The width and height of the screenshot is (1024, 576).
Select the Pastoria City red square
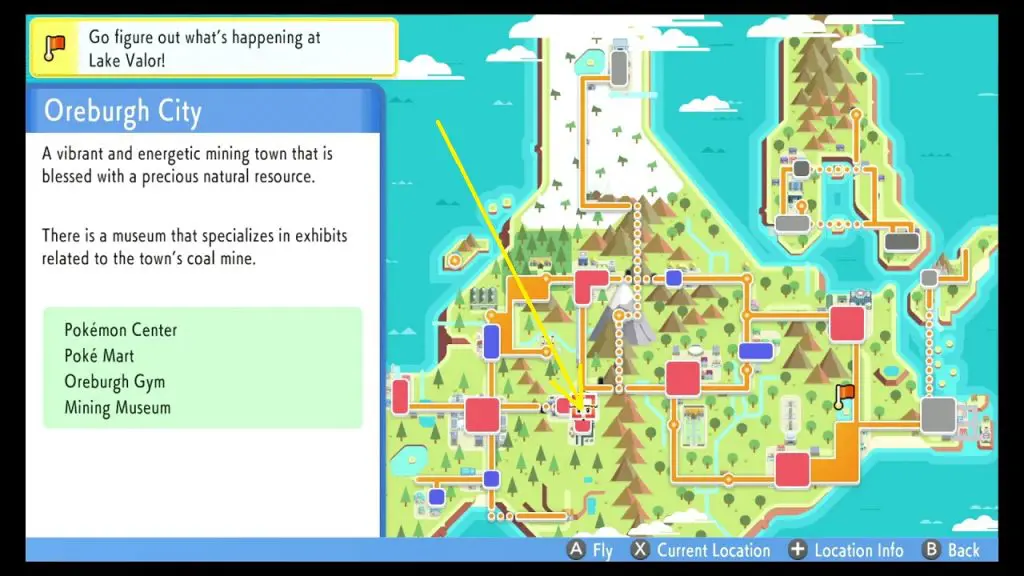point(791,468)
